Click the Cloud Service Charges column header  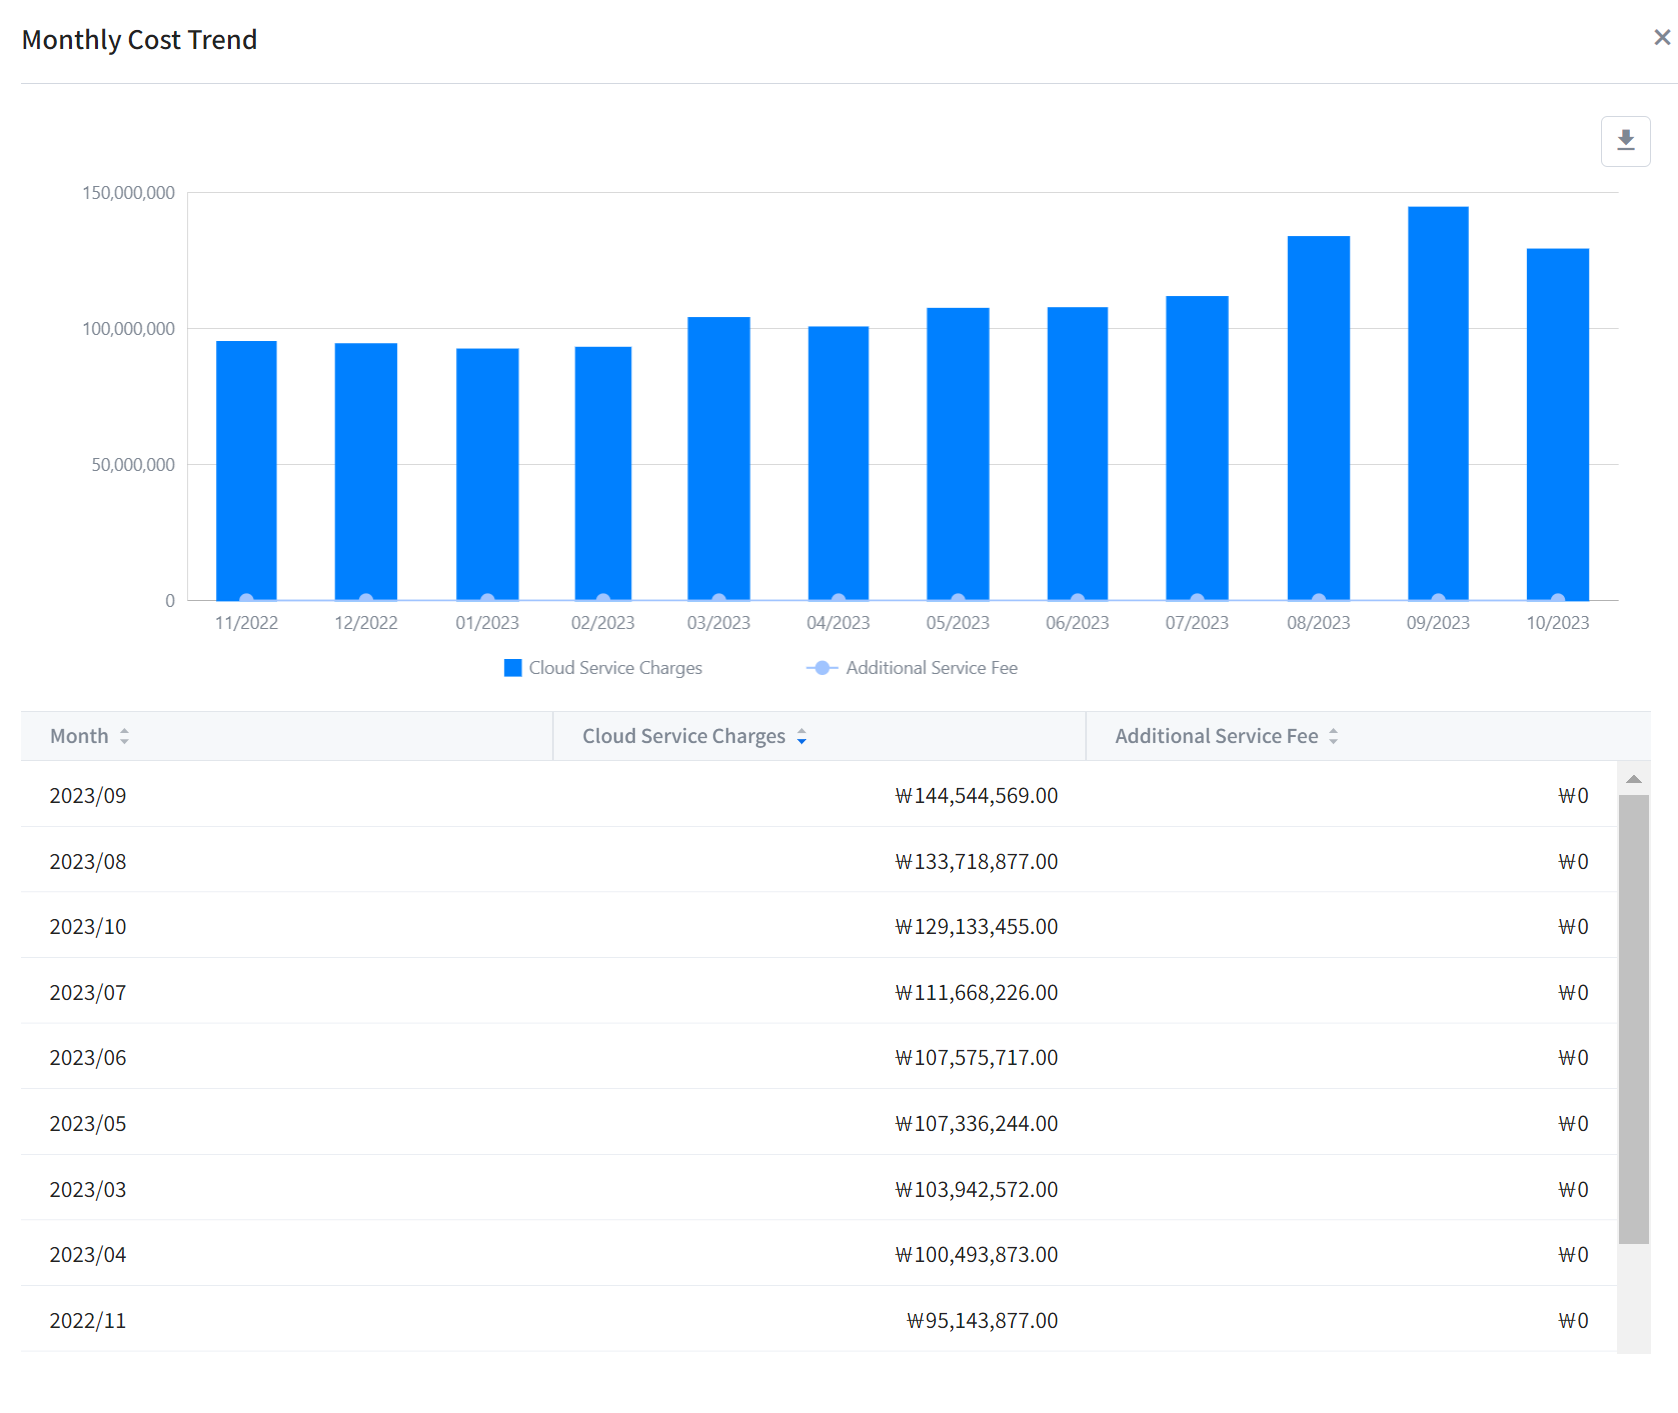coord(683,736)
